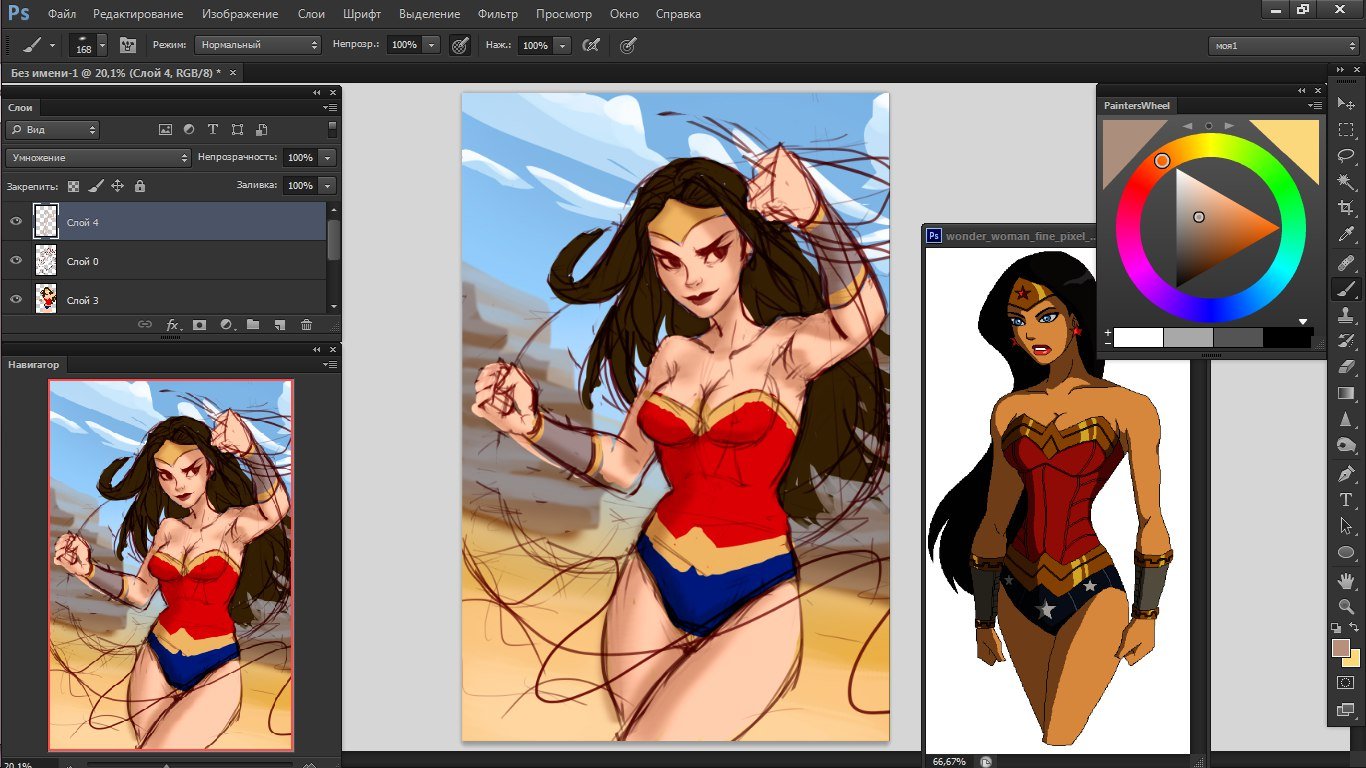1366x768 pixels.
Task: Create a new layer in Layers panel
Action: 280,325
